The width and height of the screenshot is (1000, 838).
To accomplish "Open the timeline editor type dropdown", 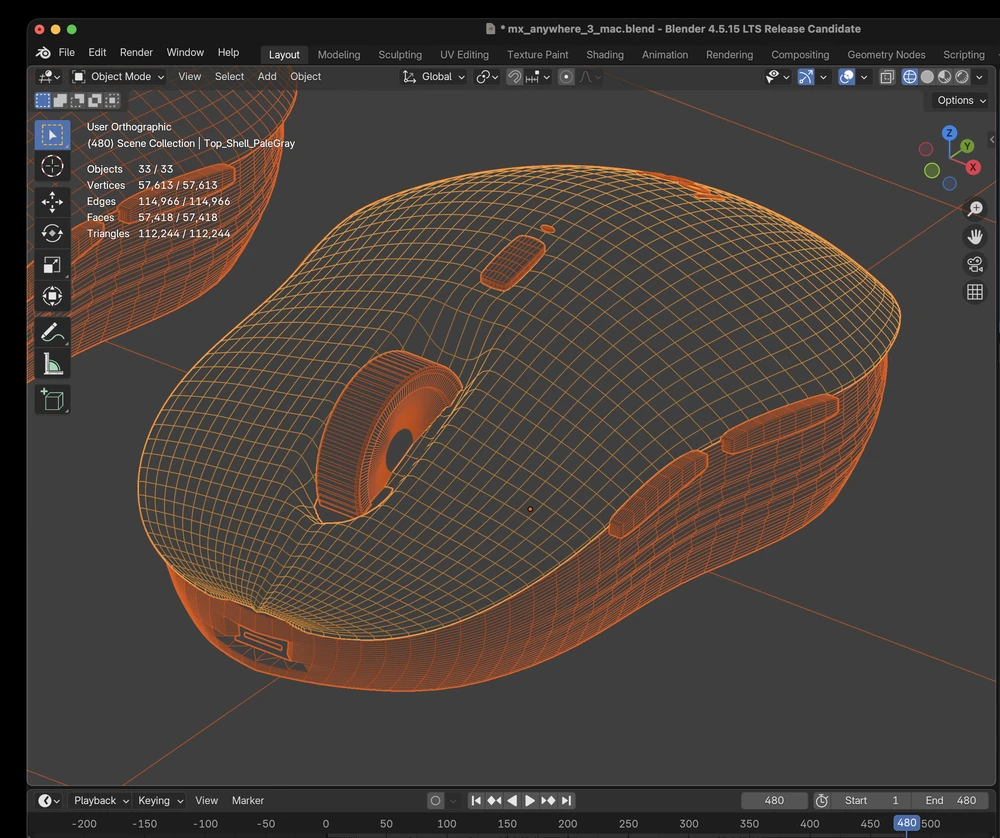I will 48,800.
